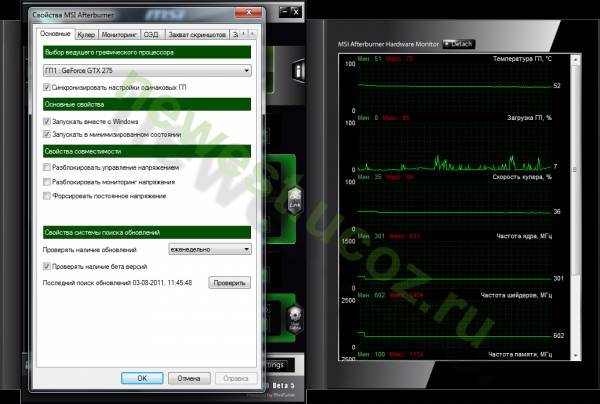Screen dimensions: 600x404
Task: Click the Загрузка ГП, % graph label
Action: pos(530,118)
